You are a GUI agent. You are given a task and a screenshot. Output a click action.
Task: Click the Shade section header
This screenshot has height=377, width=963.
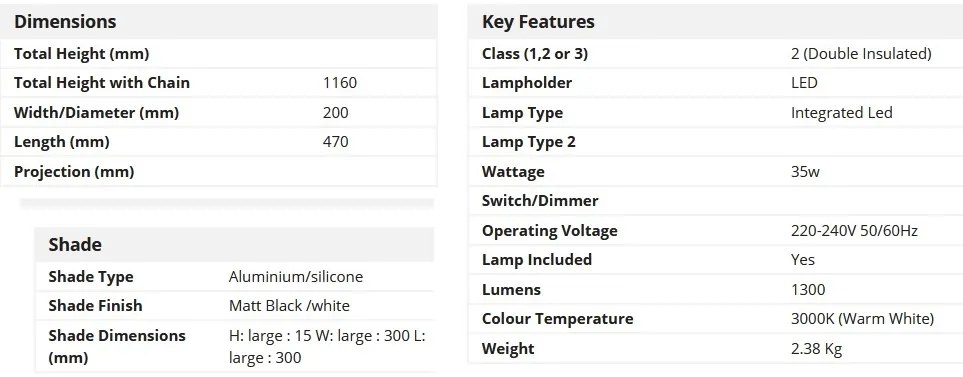(x=75, y=244)
